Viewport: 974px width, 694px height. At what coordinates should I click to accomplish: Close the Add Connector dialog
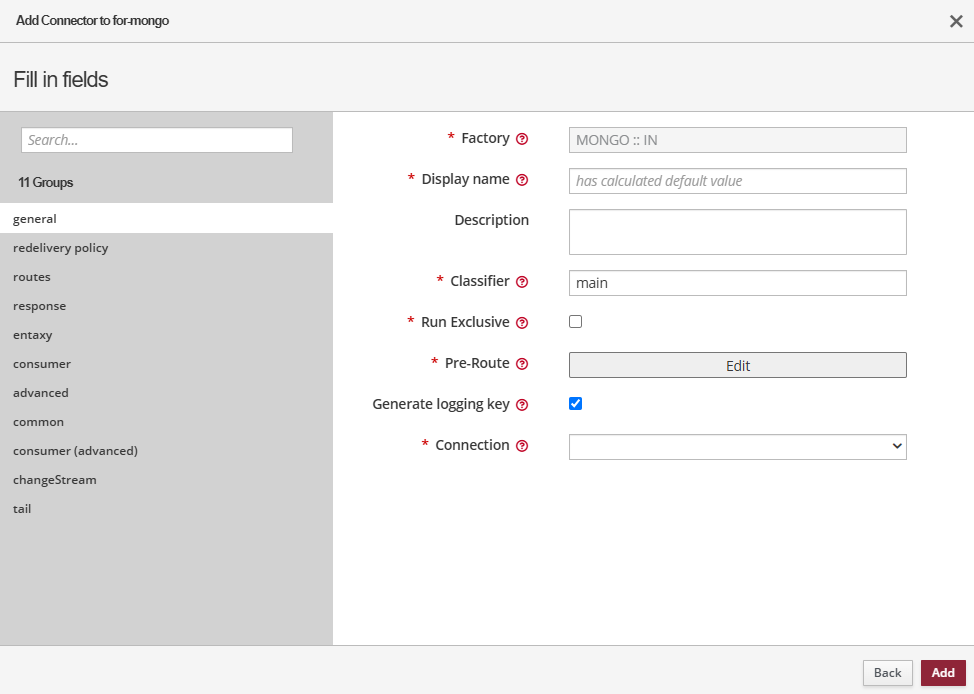click(x=956, y=21)
